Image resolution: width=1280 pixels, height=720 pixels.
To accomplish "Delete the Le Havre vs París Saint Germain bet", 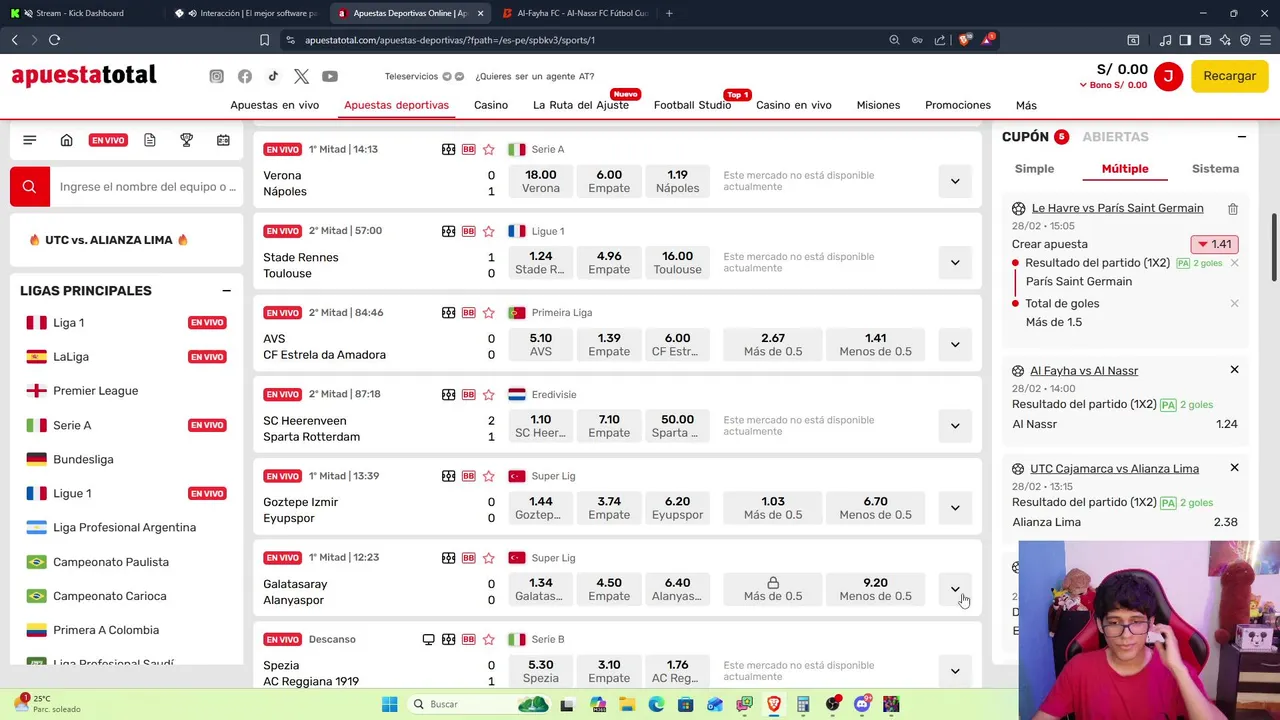I will pos(1232,209).
